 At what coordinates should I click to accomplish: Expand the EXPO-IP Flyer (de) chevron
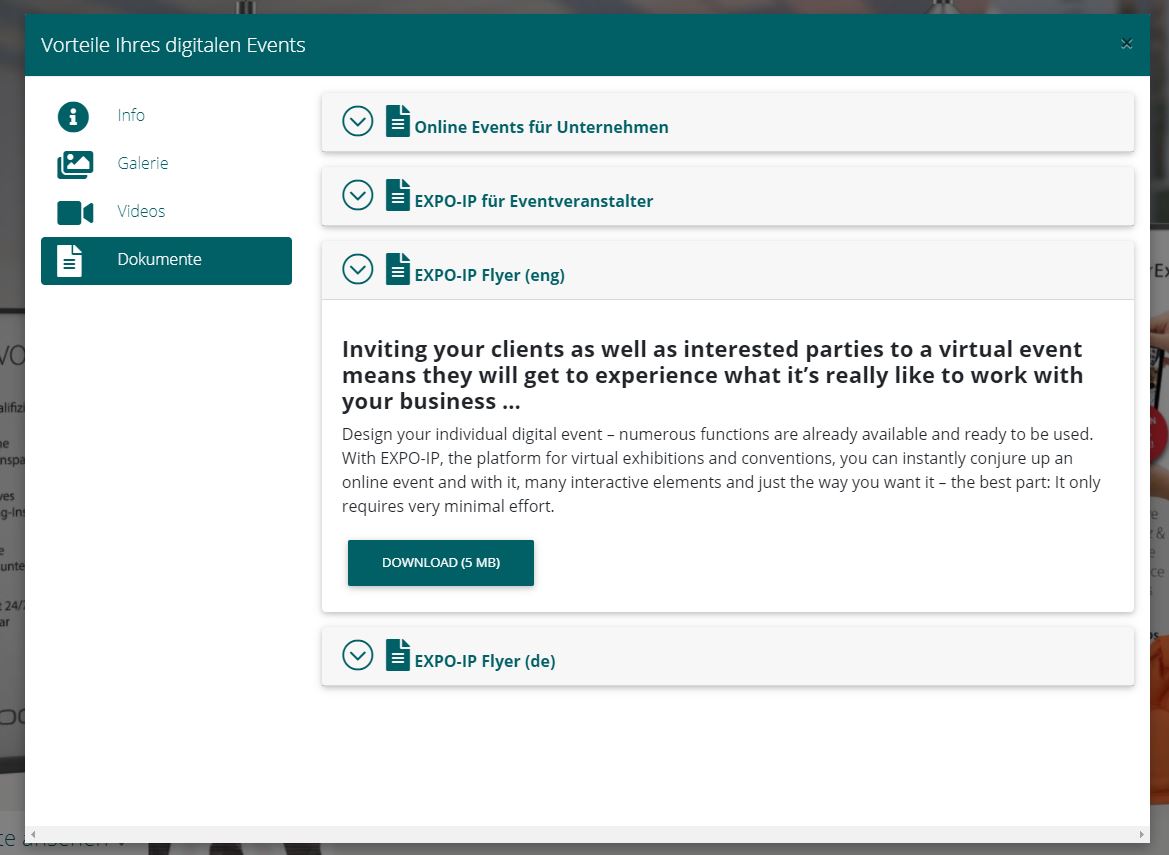coord(358,655)
